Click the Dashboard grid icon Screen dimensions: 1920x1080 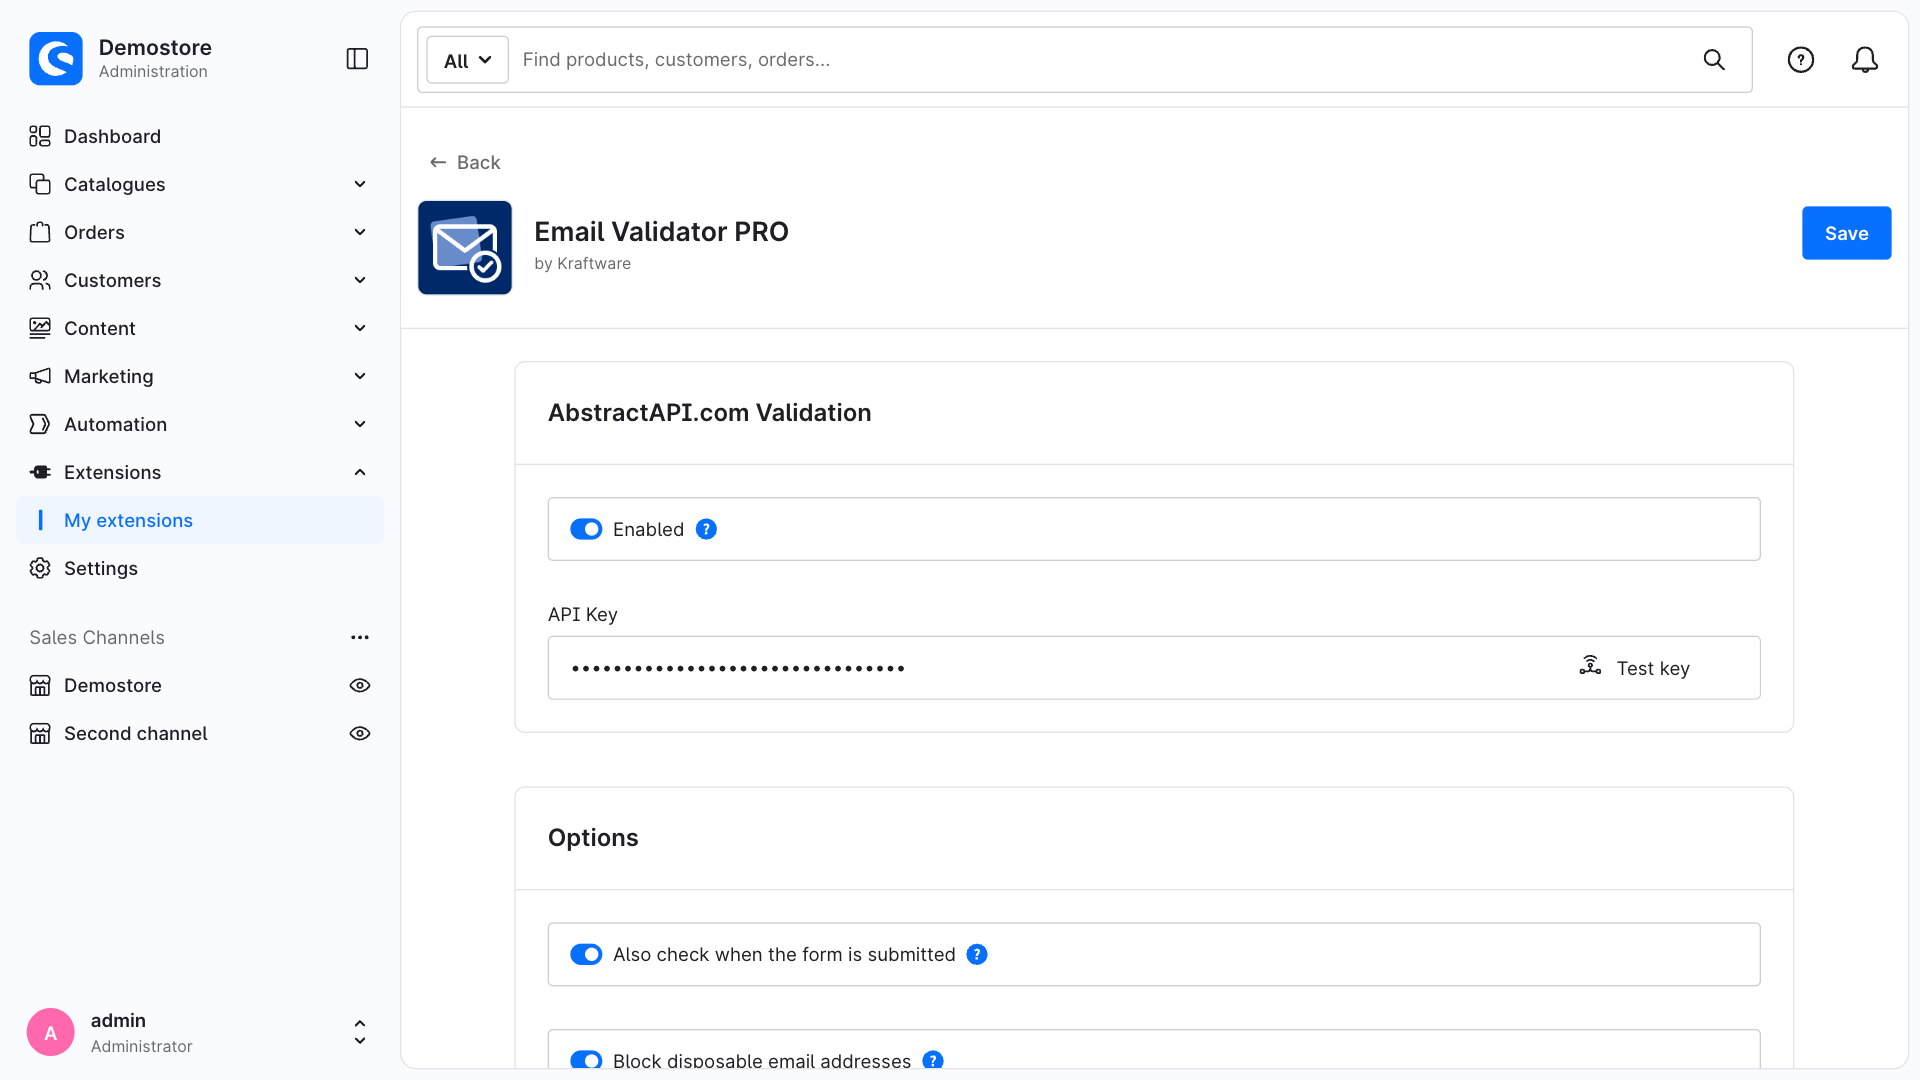point(40,136)
